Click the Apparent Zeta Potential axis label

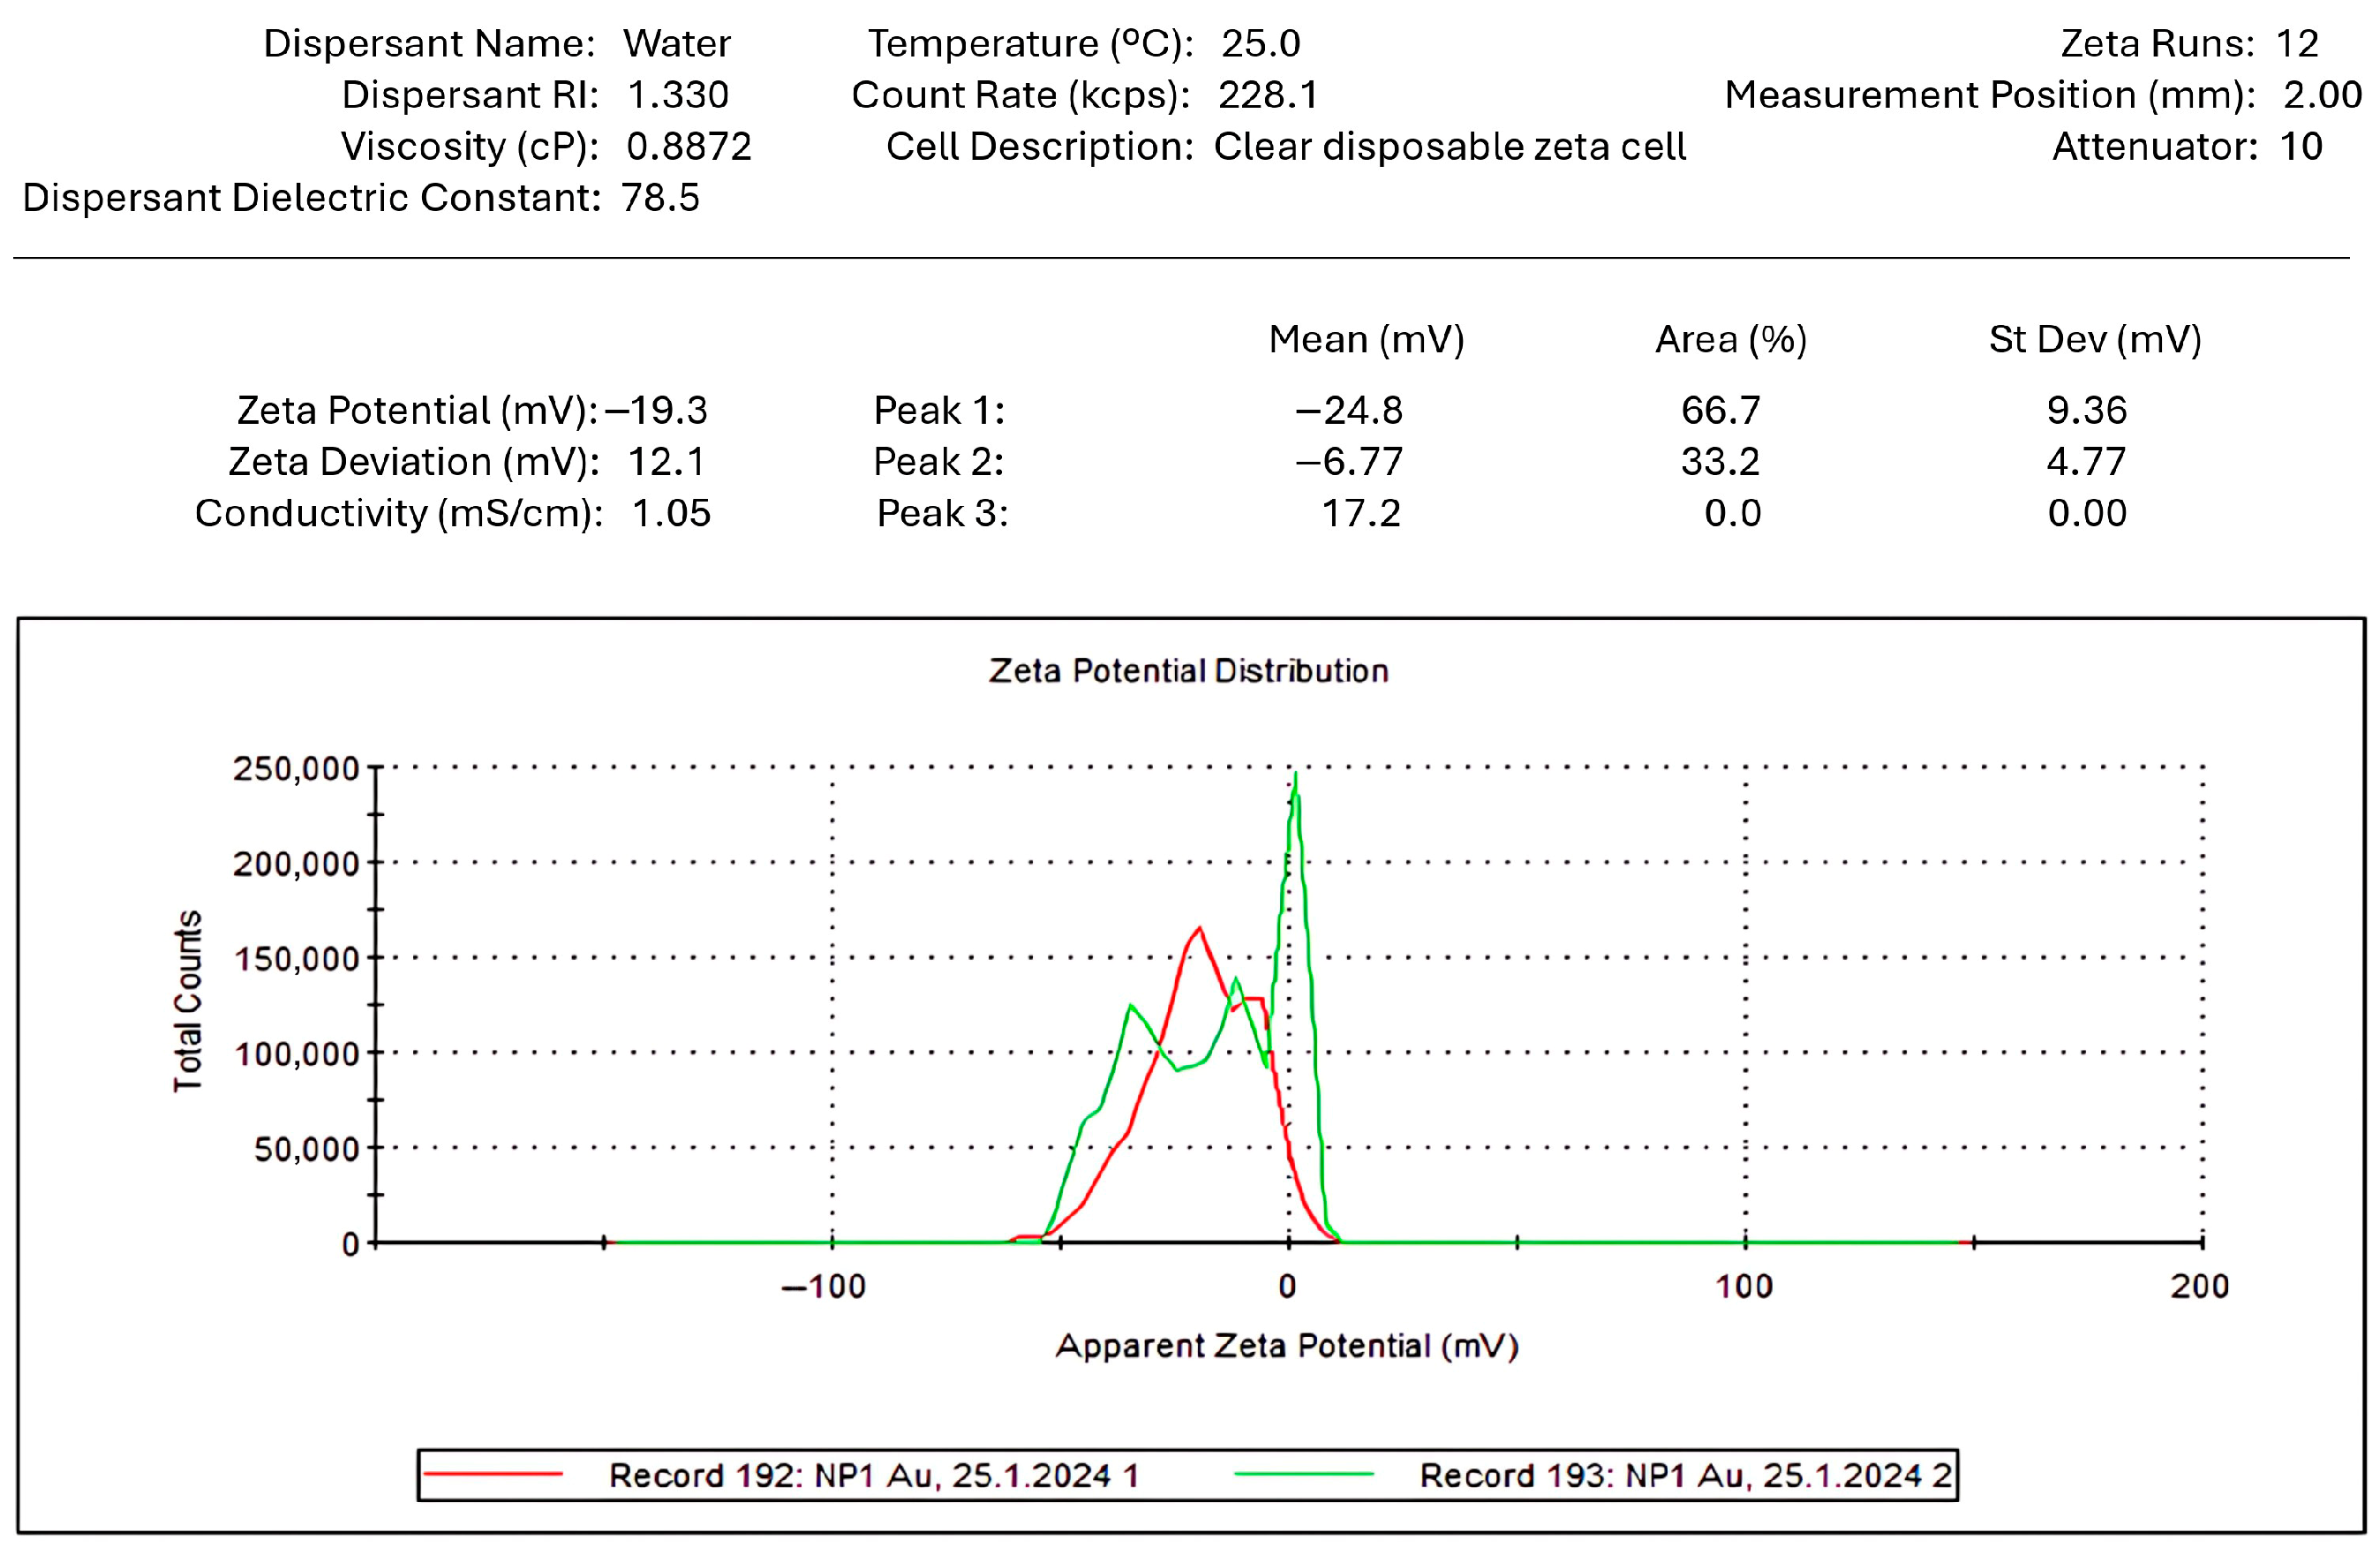tap(1287, 1346)
